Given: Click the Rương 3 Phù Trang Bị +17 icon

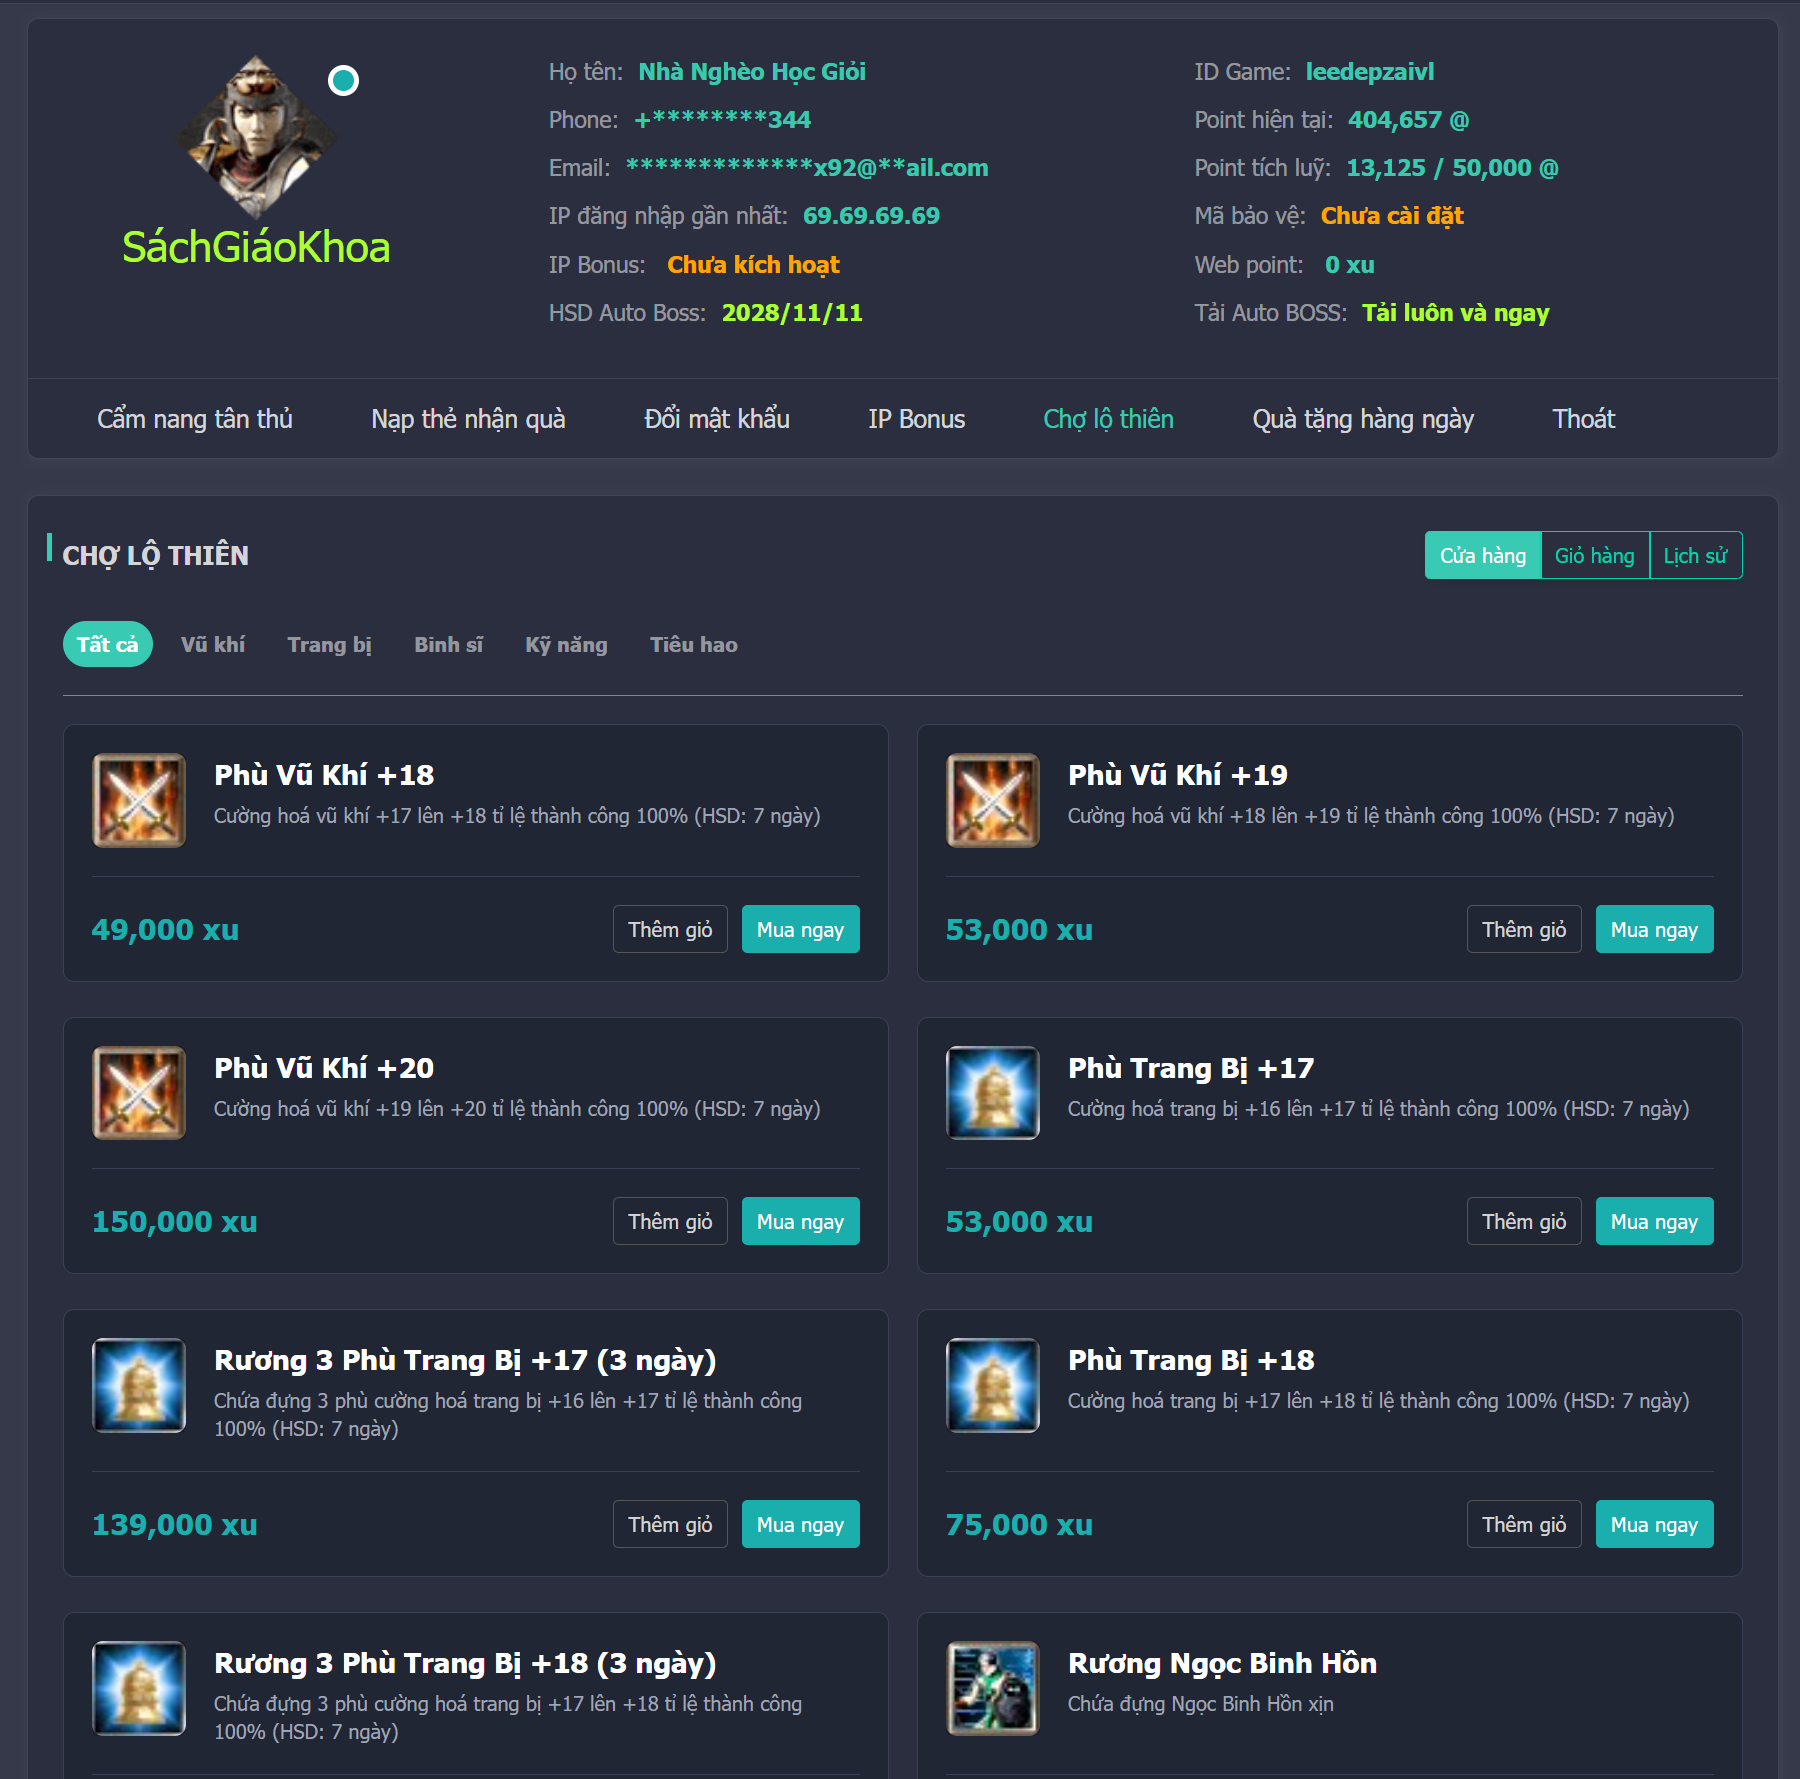Looking at the screenshot, I should coord(139,1385).
